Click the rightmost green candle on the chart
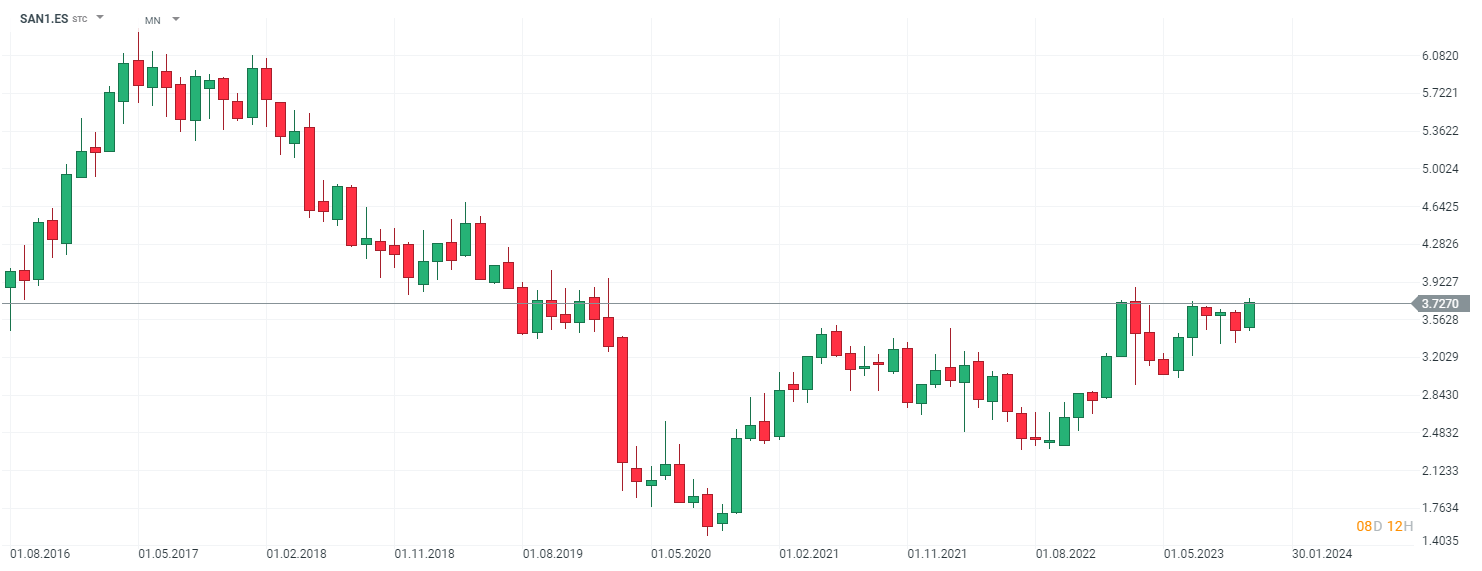The width and height of the screenshot is (1482, 571). point(1249,315)
